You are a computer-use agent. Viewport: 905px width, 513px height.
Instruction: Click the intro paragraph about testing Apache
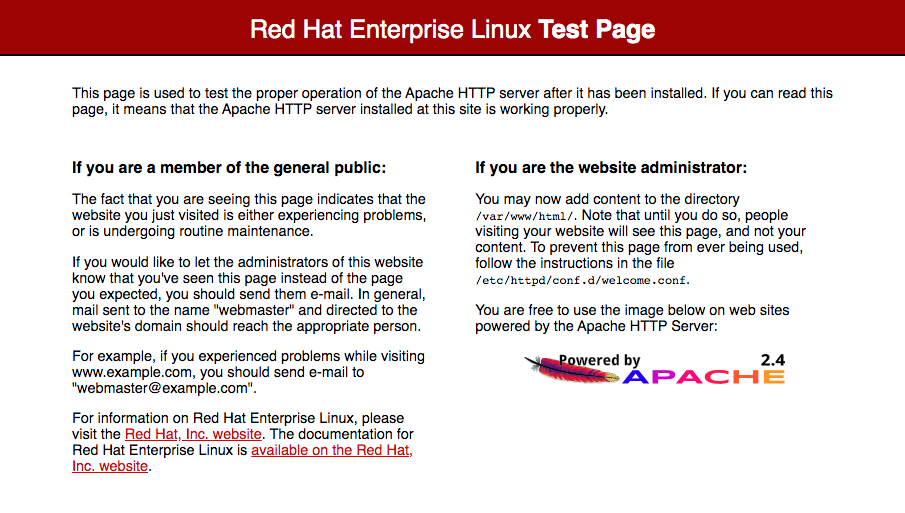[x=452, y=101]
